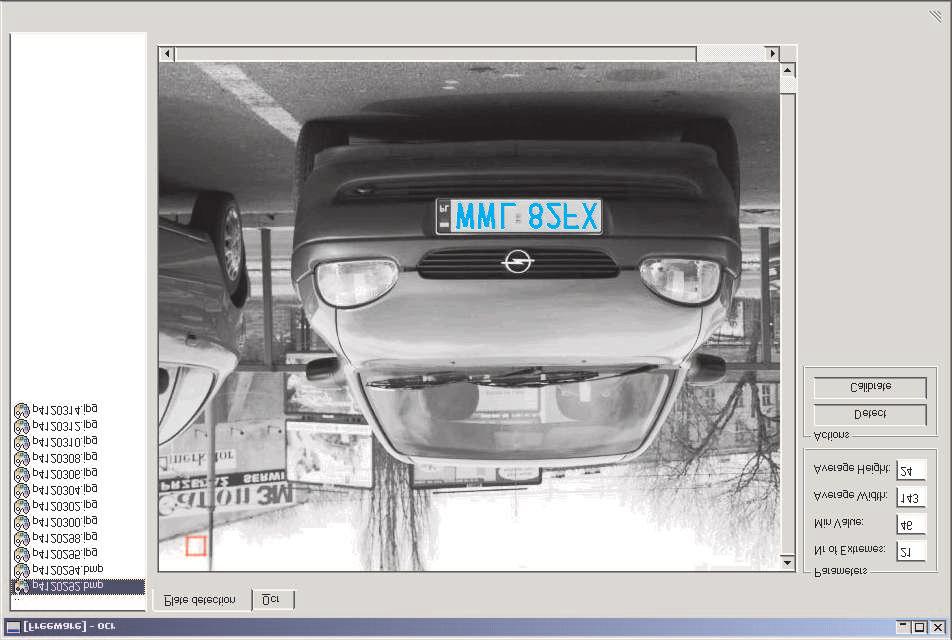The width and height of the screenshot is (952, 640).
Task: Click the icon of p4120306.jpg
Action: click(22, 475)
